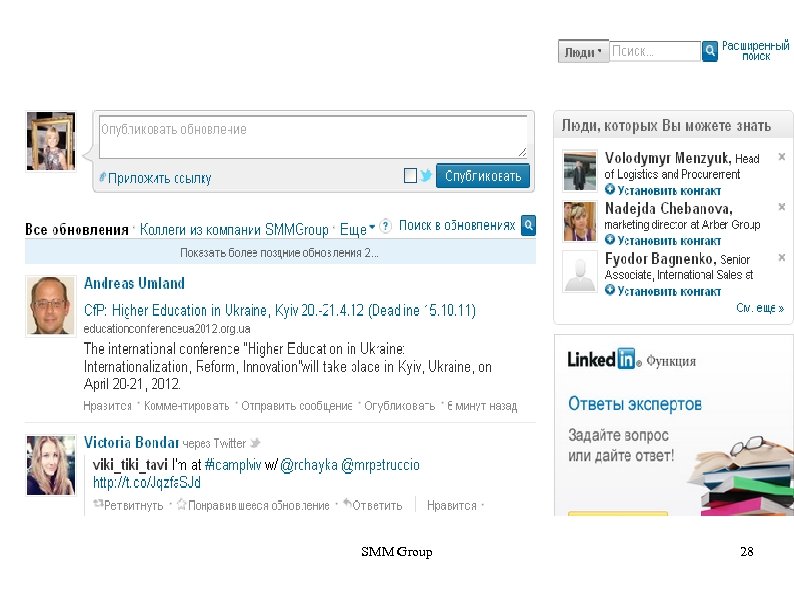This screenshot has height=595, width=794.
Task: Select the Все обновления tab
Action: 76,229
